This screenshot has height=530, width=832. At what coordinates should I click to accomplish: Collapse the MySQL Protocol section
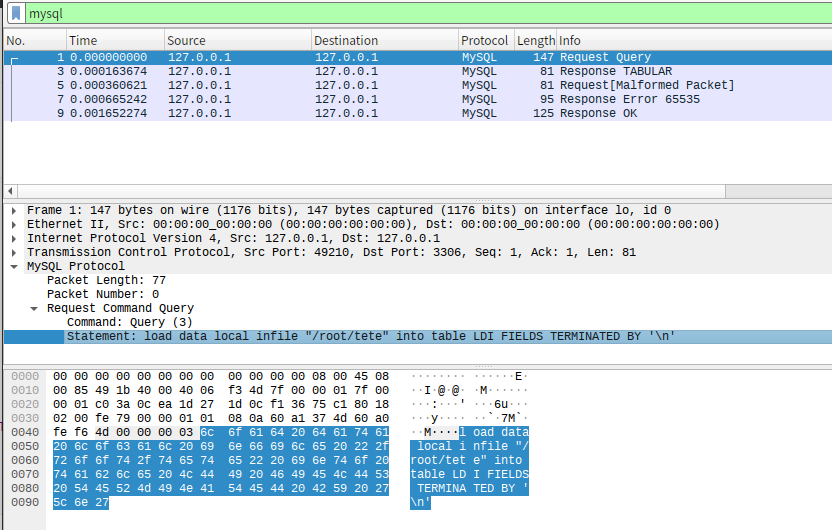14,267
